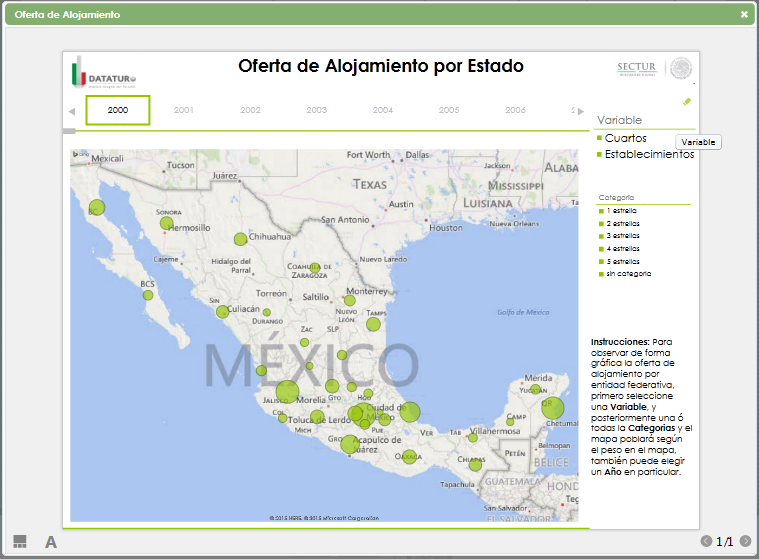Click the Sinaloa bubble near Culiacán
The width and height of the screenshot is (759, 559).
(222, 312)
